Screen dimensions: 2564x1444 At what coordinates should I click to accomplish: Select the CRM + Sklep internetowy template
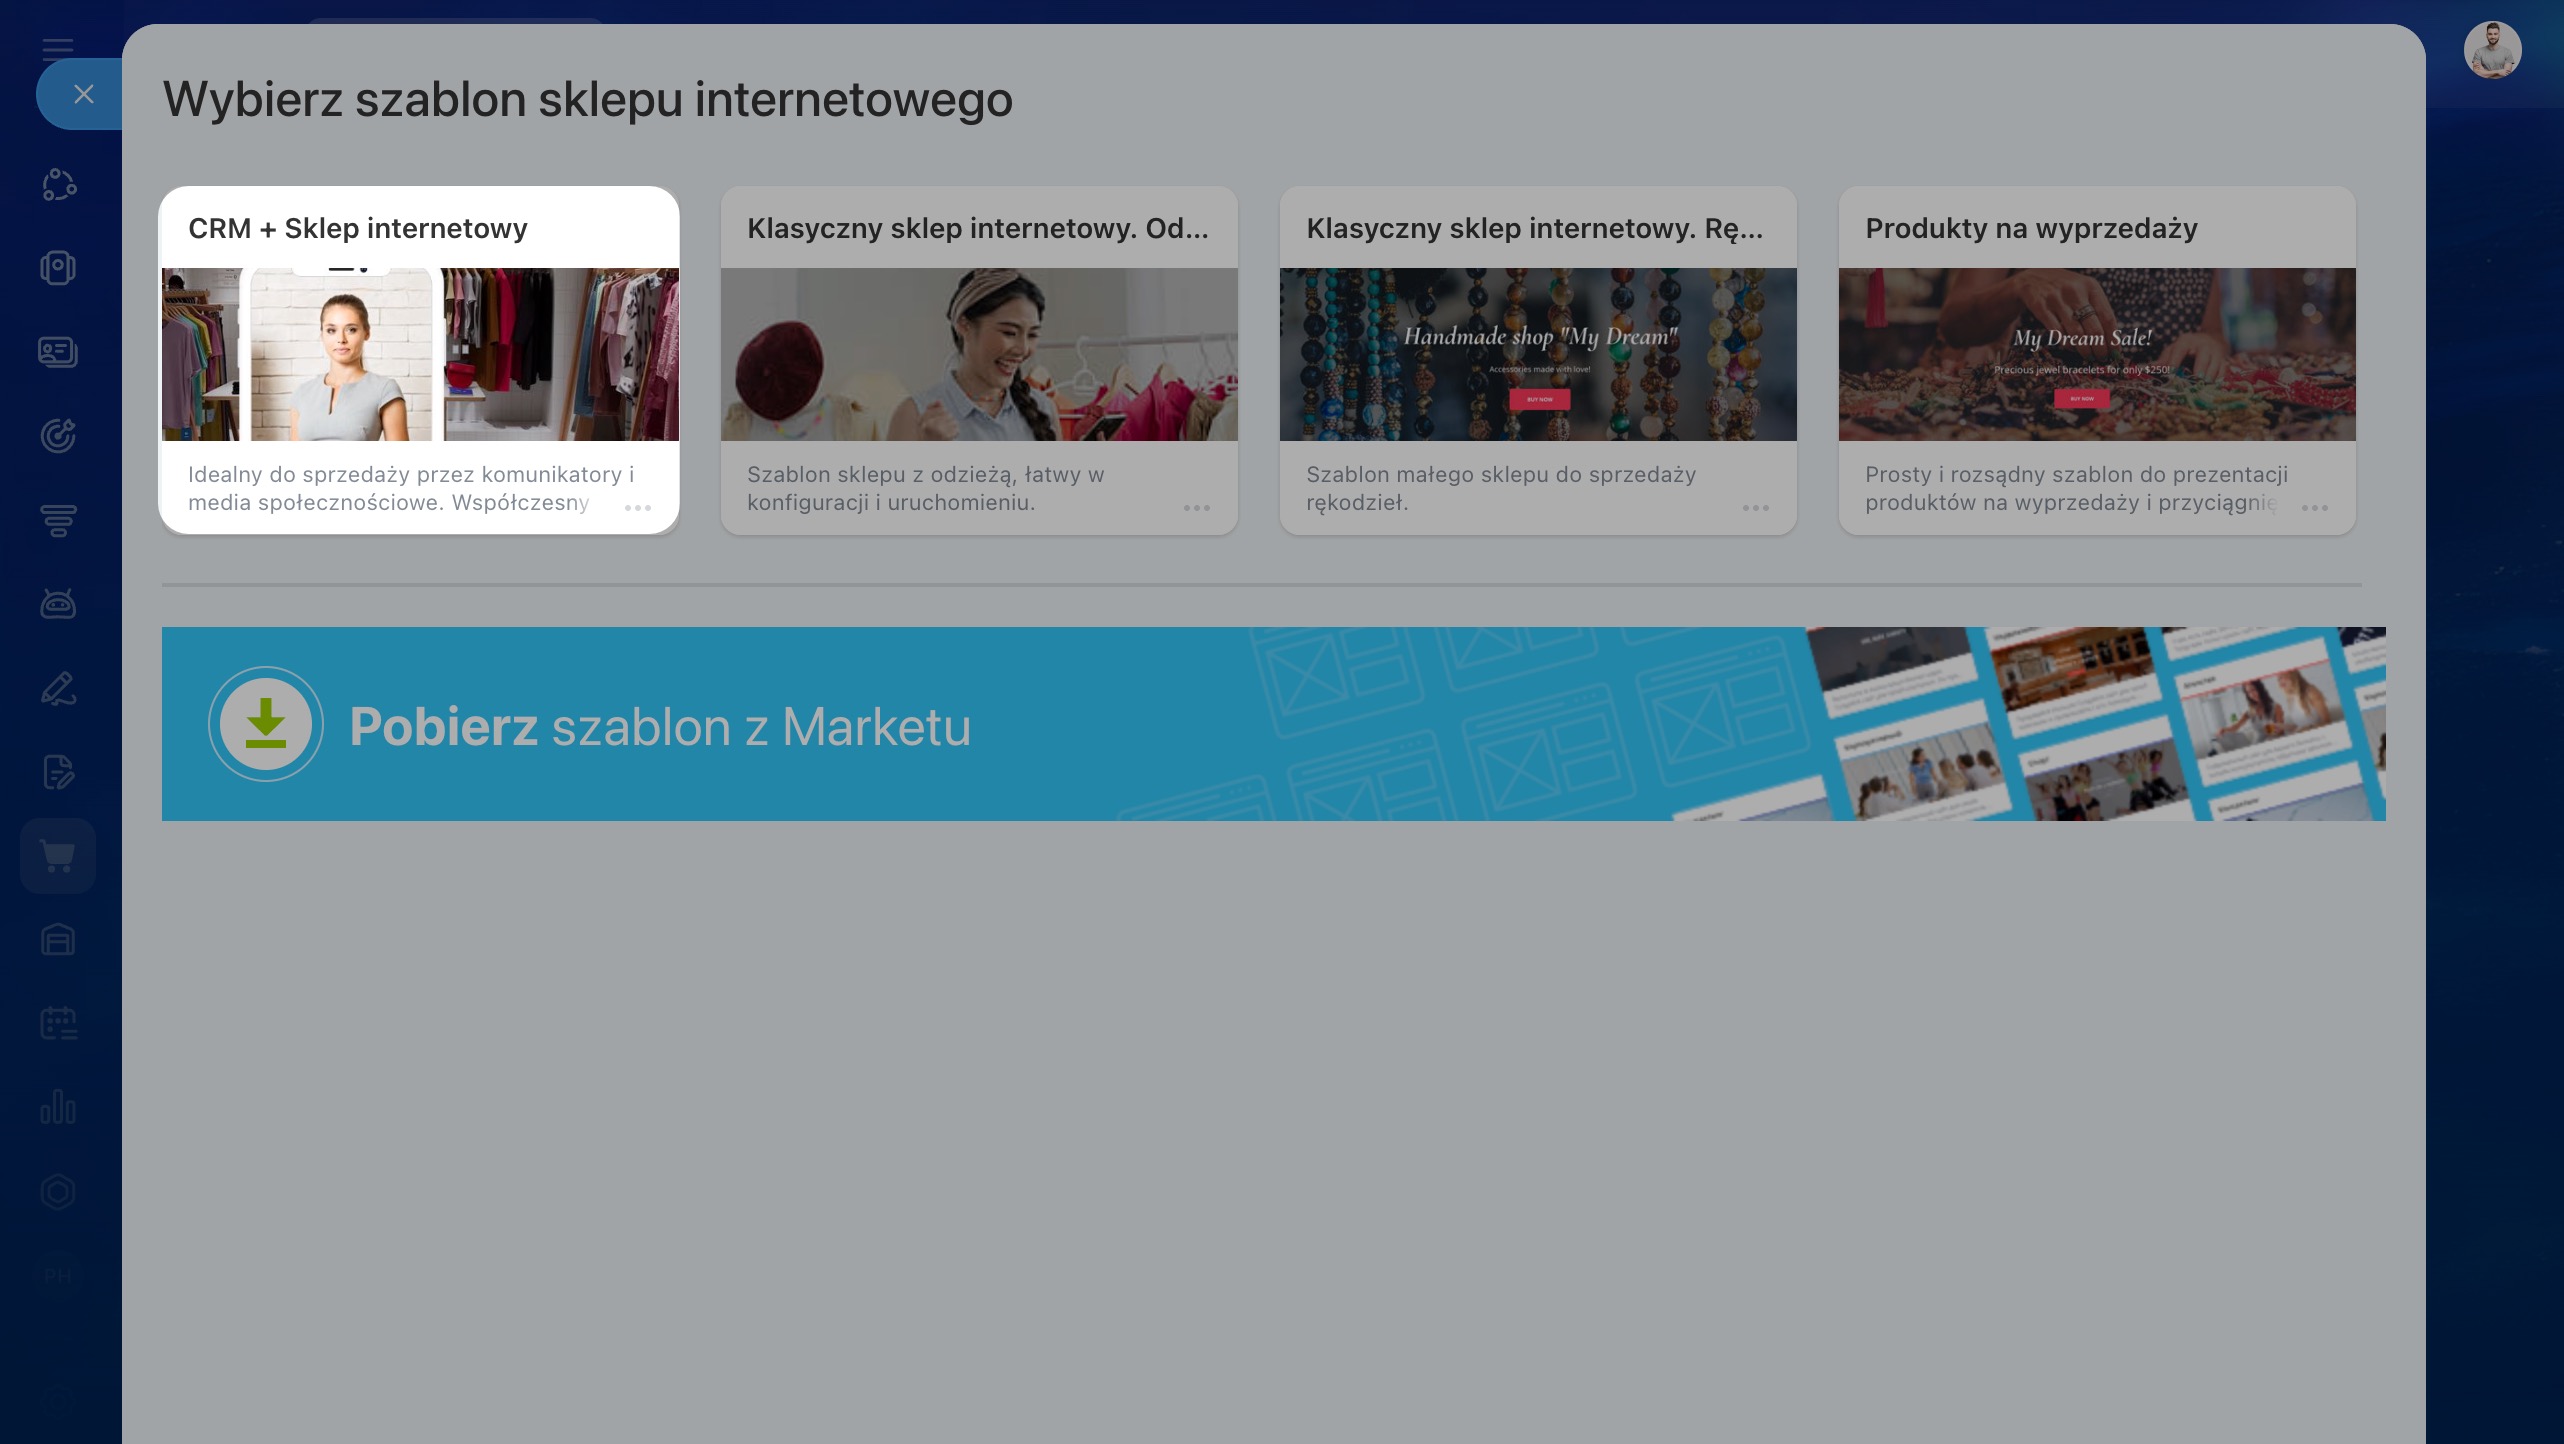420,354
